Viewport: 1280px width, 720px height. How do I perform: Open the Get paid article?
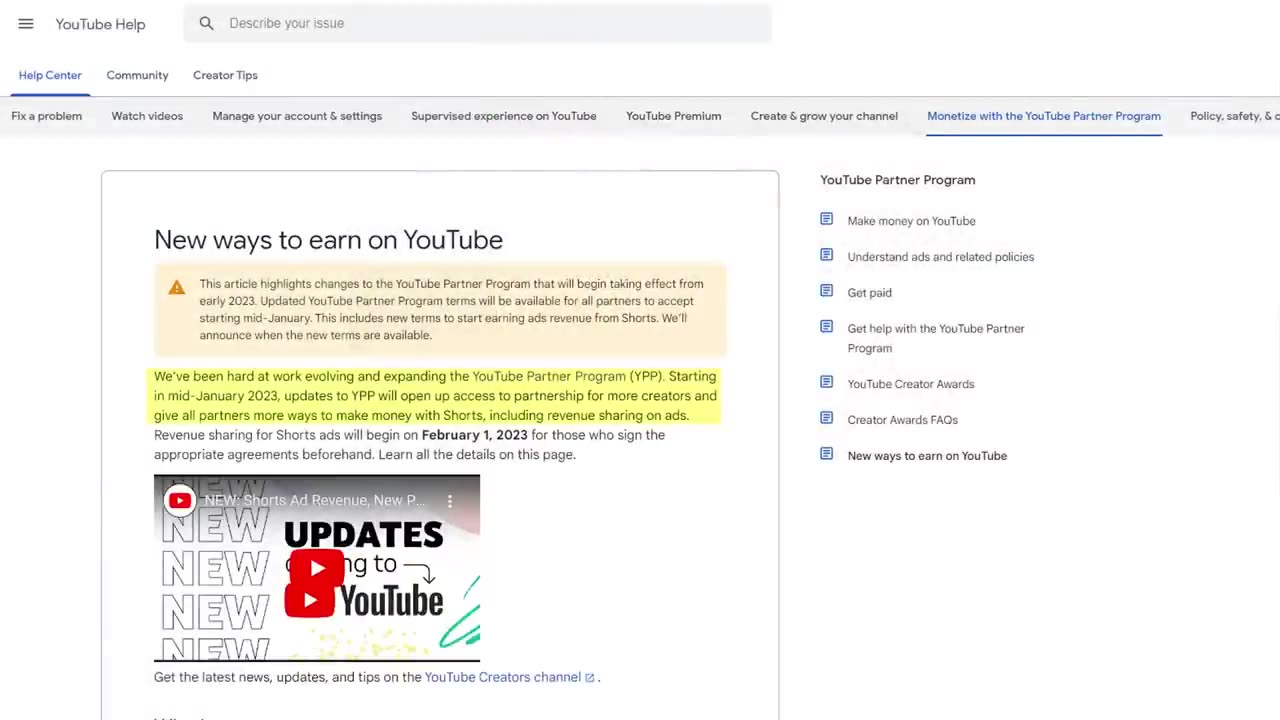[869, 293]
